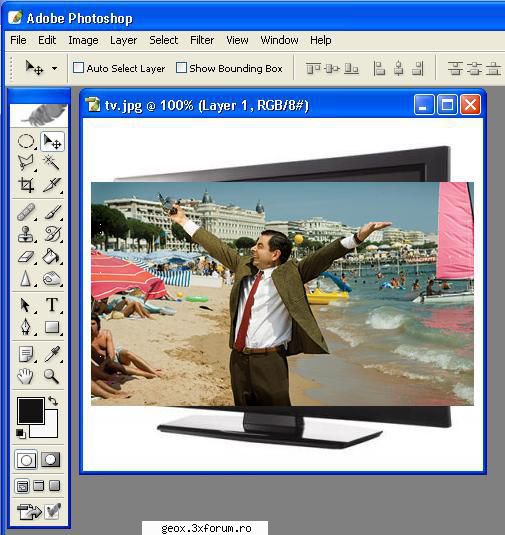
Task: Switch to Standard Screen Mode
Action: 22,486
